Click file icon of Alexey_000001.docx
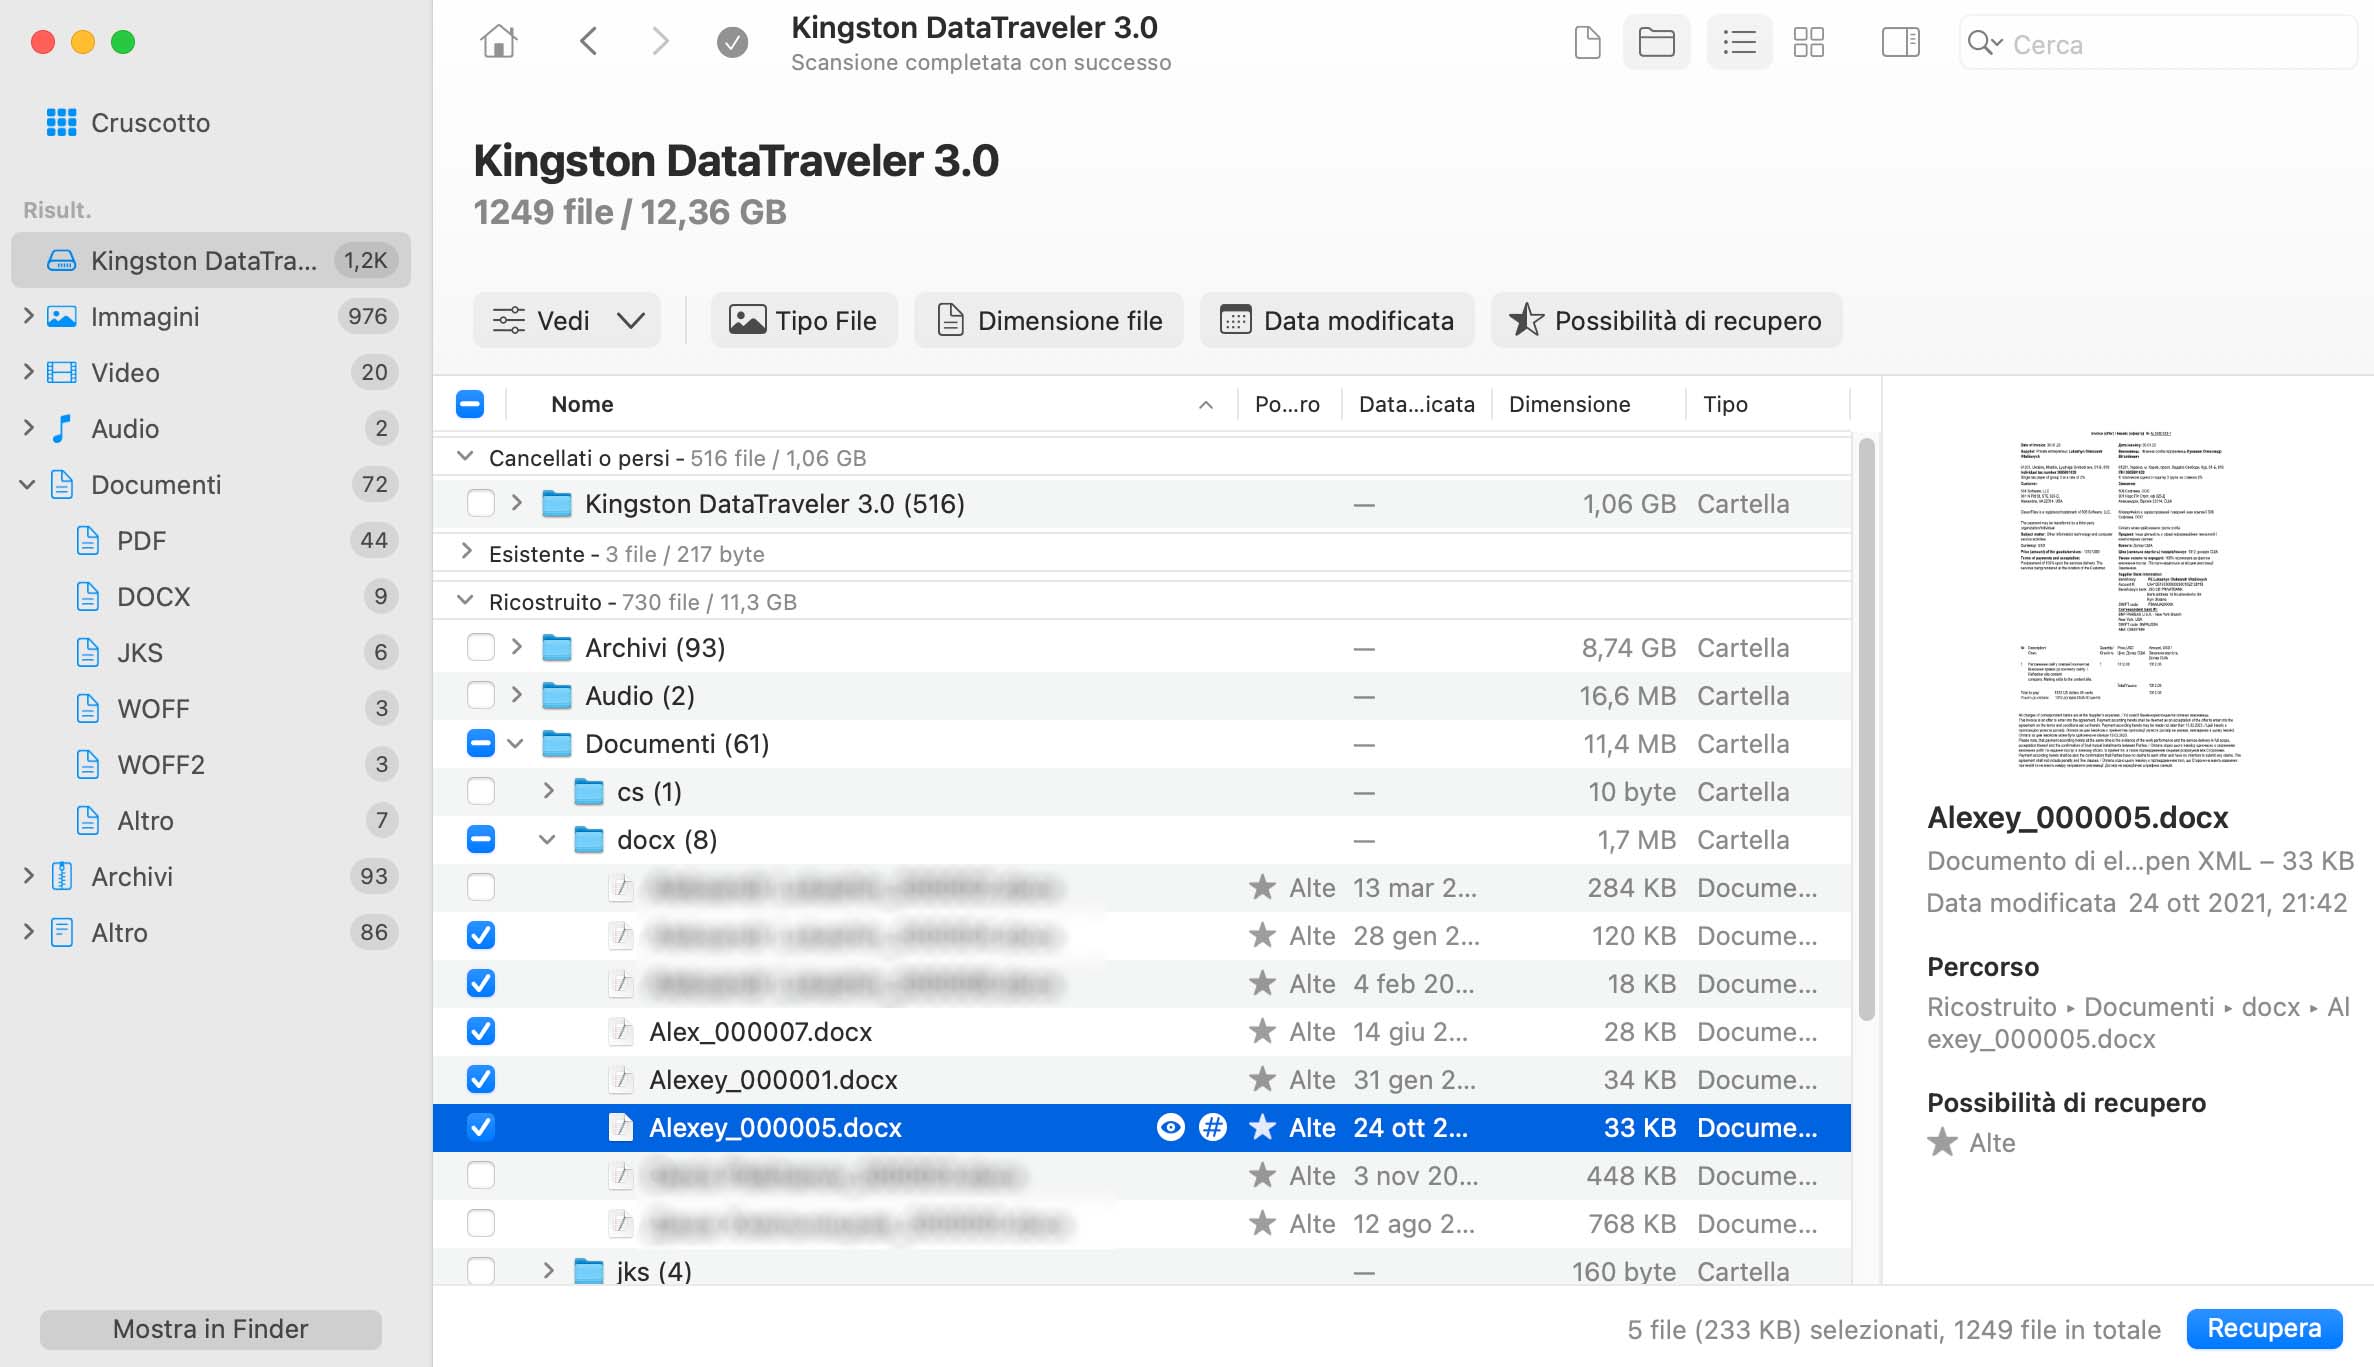The height and width of the screenshot is (1367, 2374). click(621, 1079)
